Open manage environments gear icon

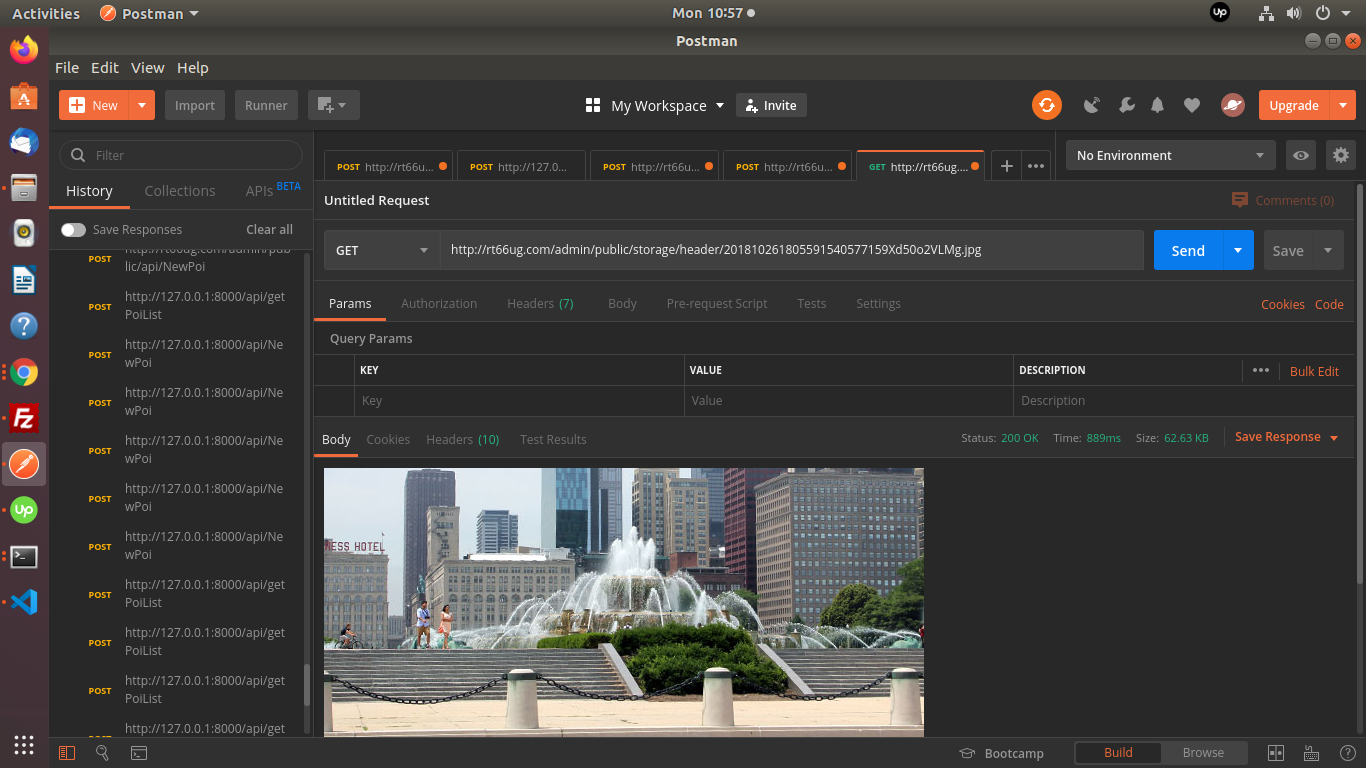[x=1340, y=155]
